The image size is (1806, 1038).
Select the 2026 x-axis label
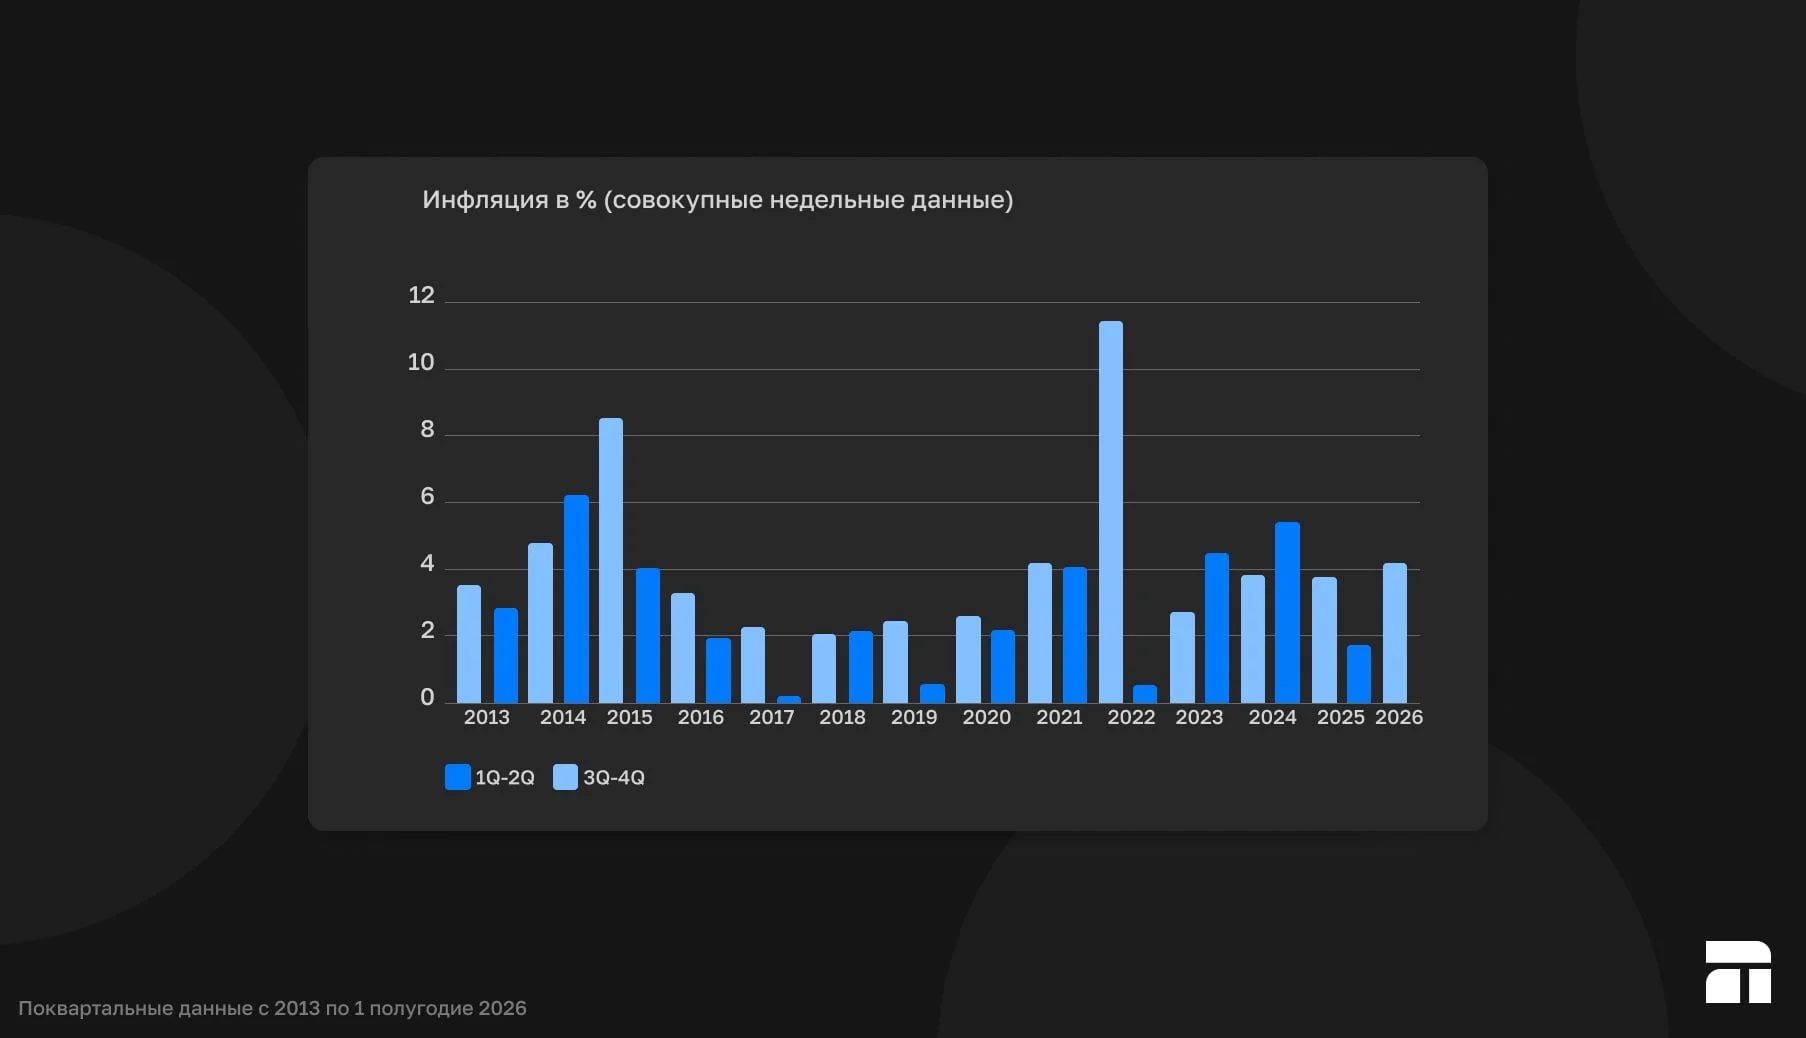pos(1399,717)
